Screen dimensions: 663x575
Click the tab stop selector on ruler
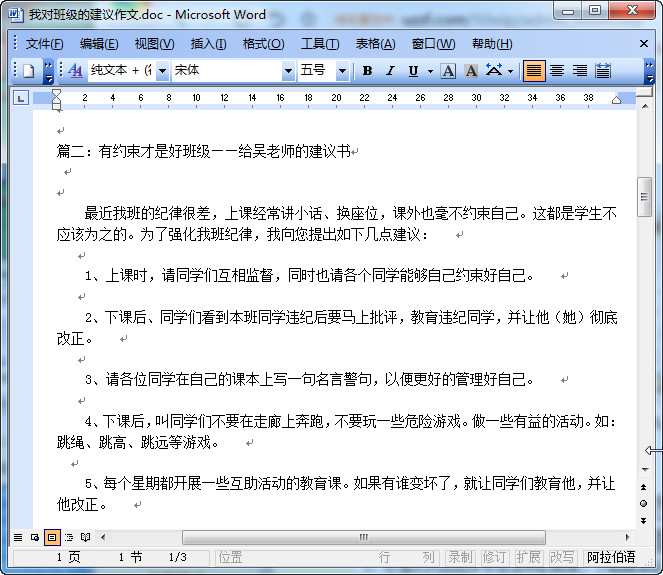point(21,98)
